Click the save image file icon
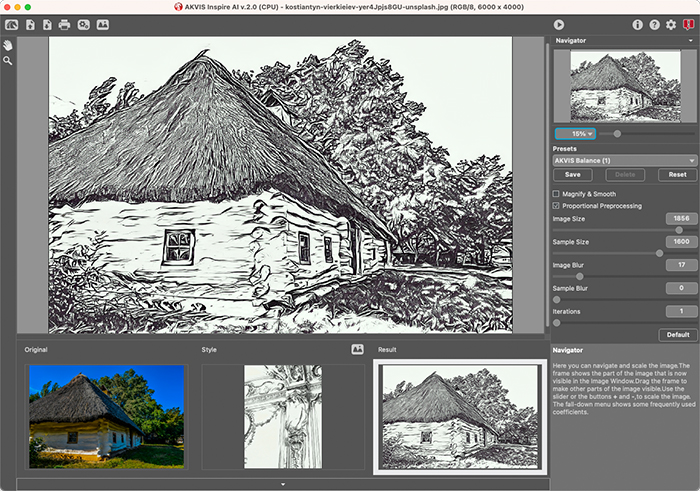The height and width of the screenshot is (491, 700). (x=46, y=24)
